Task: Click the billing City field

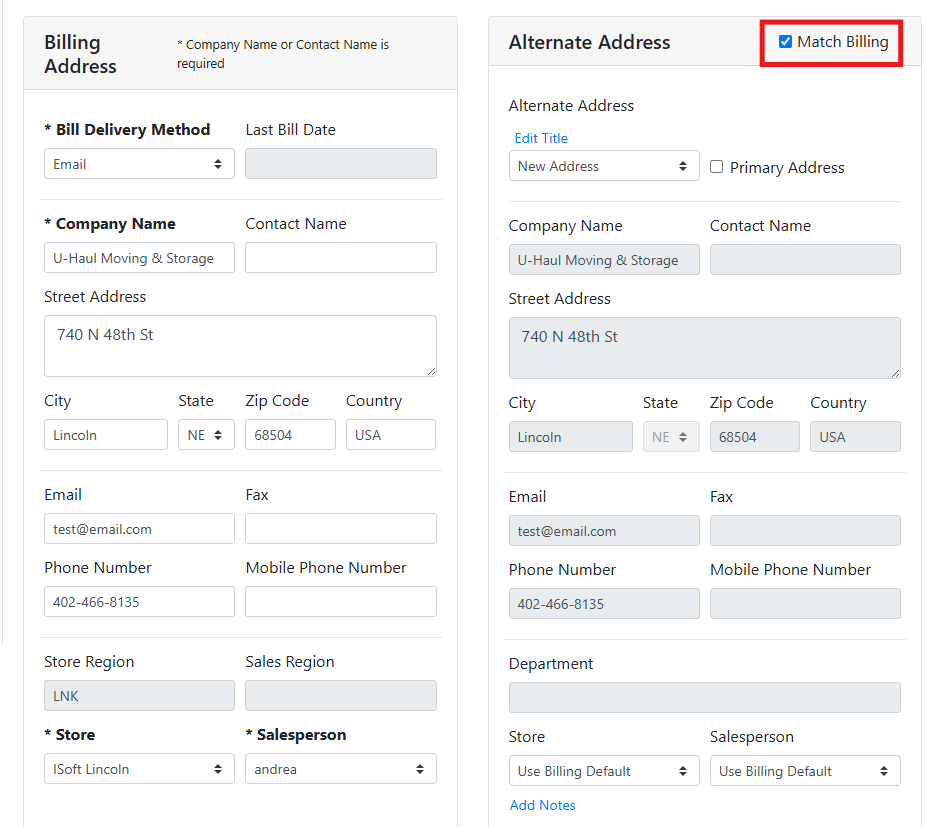Action: pos(105,435)
